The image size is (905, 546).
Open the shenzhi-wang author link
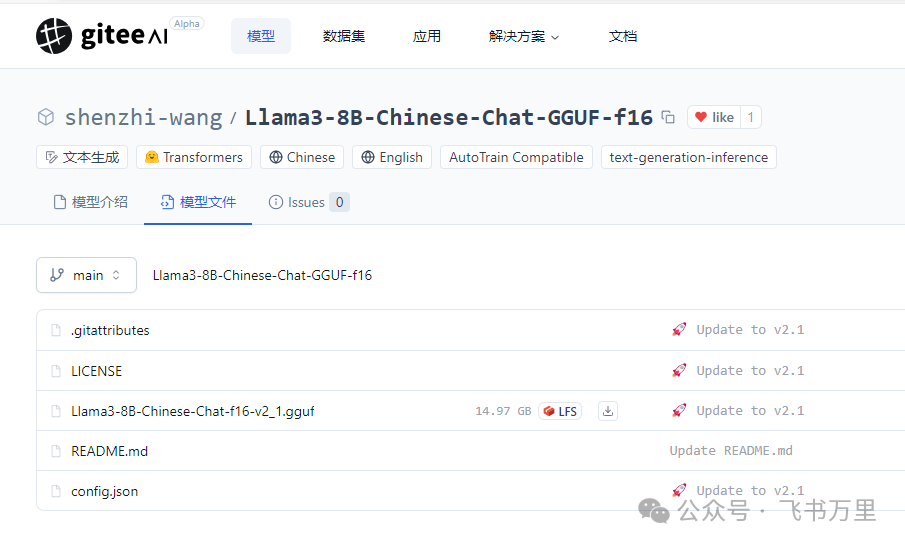143,117
